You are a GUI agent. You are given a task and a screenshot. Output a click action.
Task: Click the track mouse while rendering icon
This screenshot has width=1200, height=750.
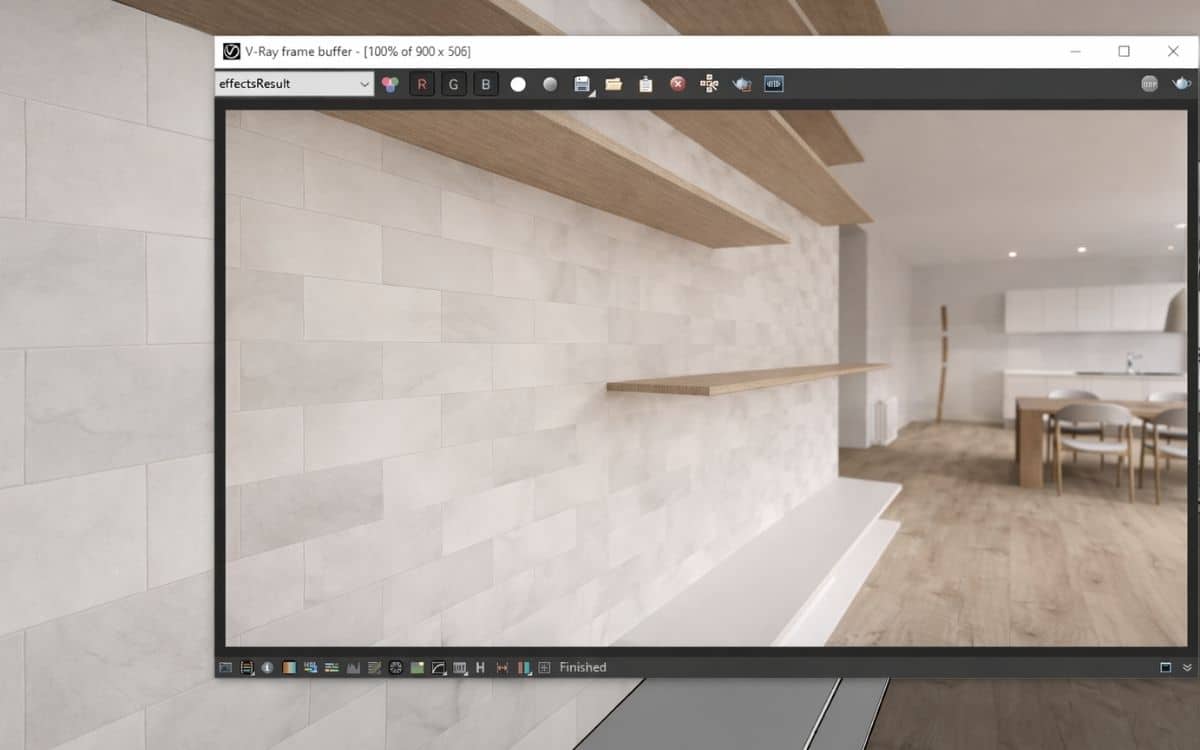pos(709,84)
